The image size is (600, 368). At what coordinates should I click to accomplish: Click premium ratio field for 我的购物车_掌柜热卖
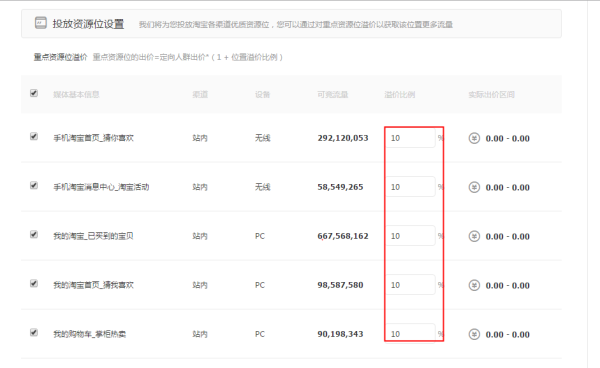click(411, 334)
